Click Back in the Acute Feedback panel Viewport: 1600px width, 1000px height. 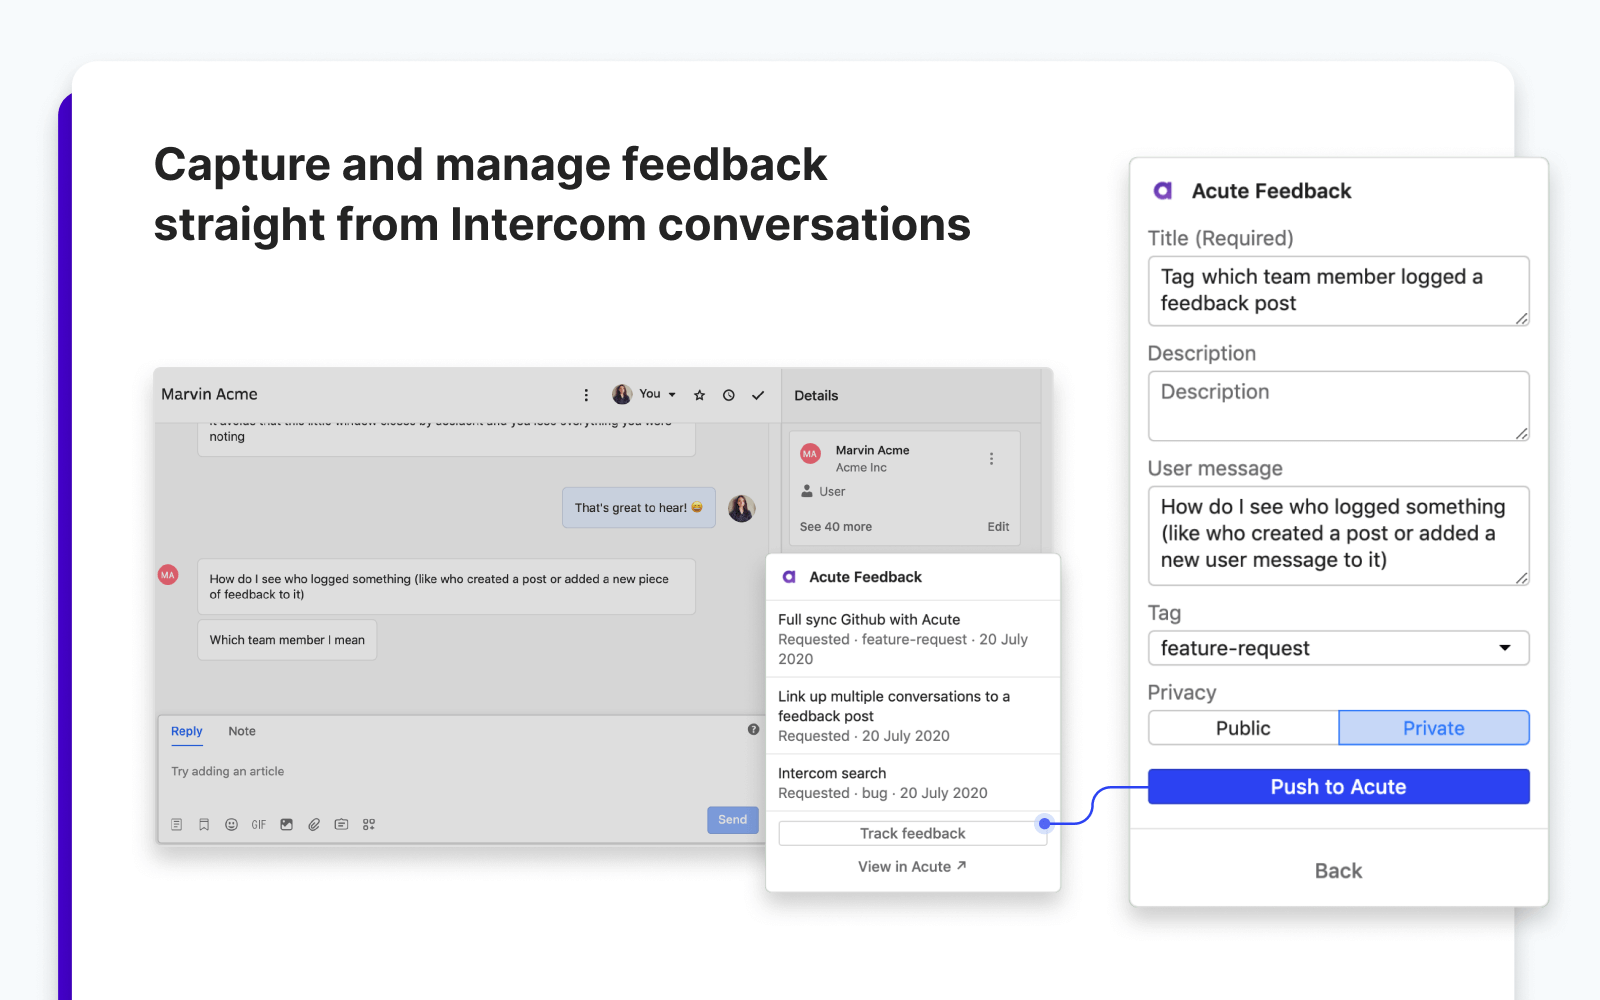click(x=1338, y=871)
